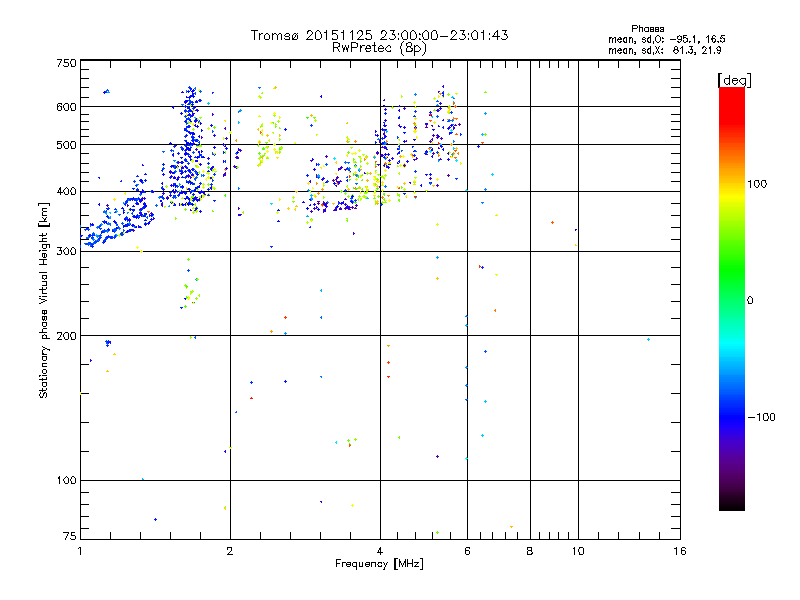
Task: Click the '[deg]' colorbar unit label
Action: [734, 80]
